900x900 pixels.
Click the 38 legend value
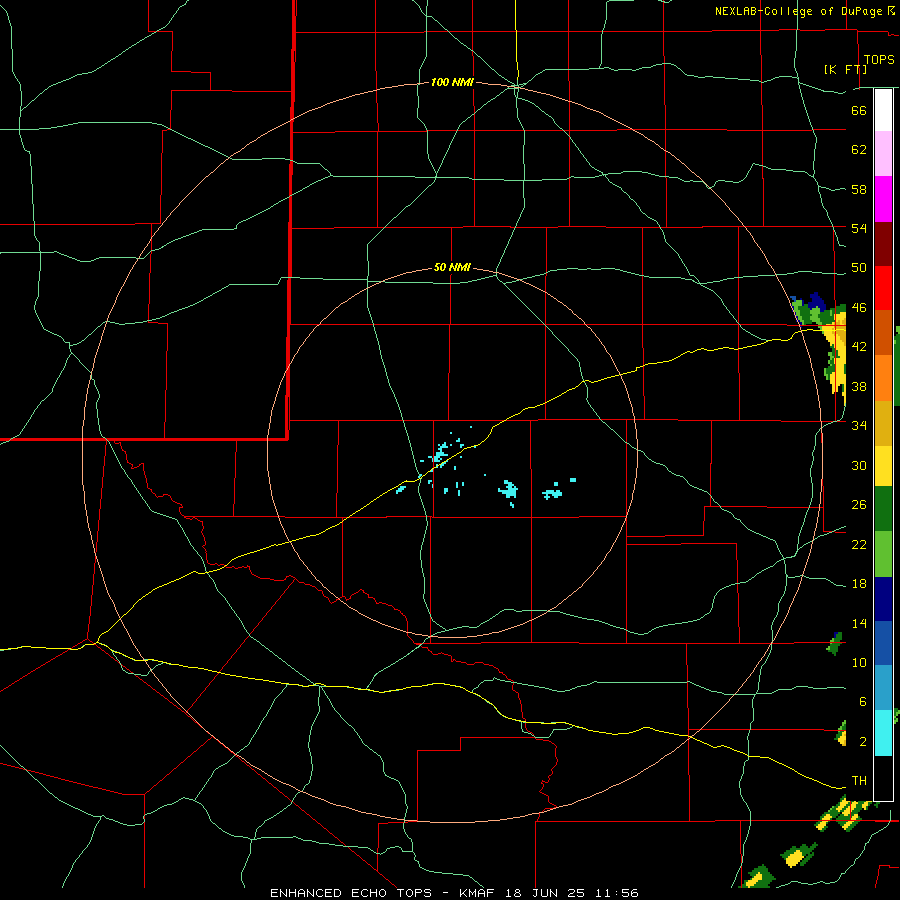coord(859,386)
